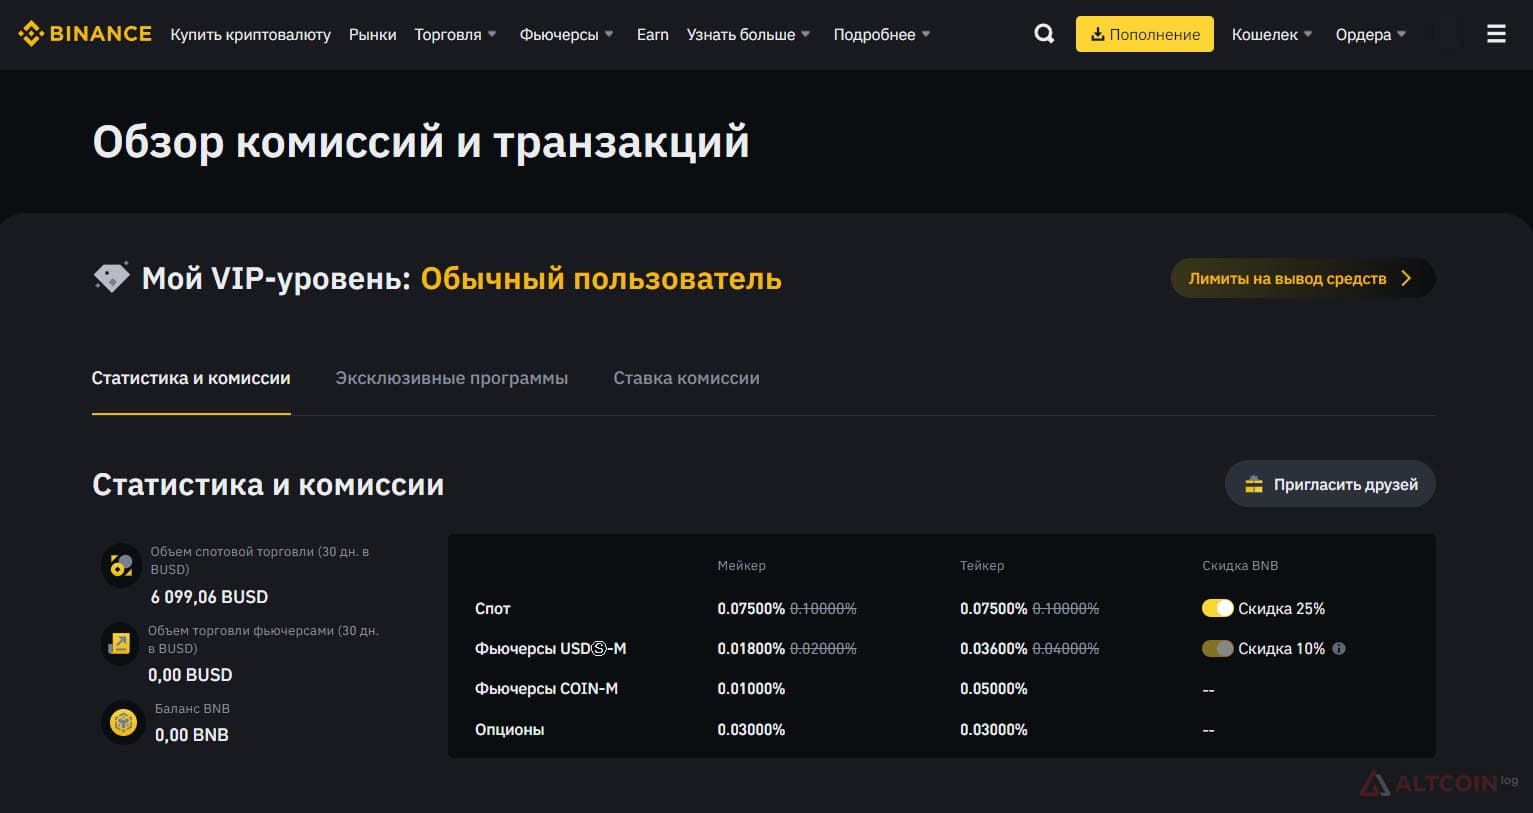Toggle the Скидка 25% BNB switch
This screenshot has width=1533, height=813.
(1217, 608)
